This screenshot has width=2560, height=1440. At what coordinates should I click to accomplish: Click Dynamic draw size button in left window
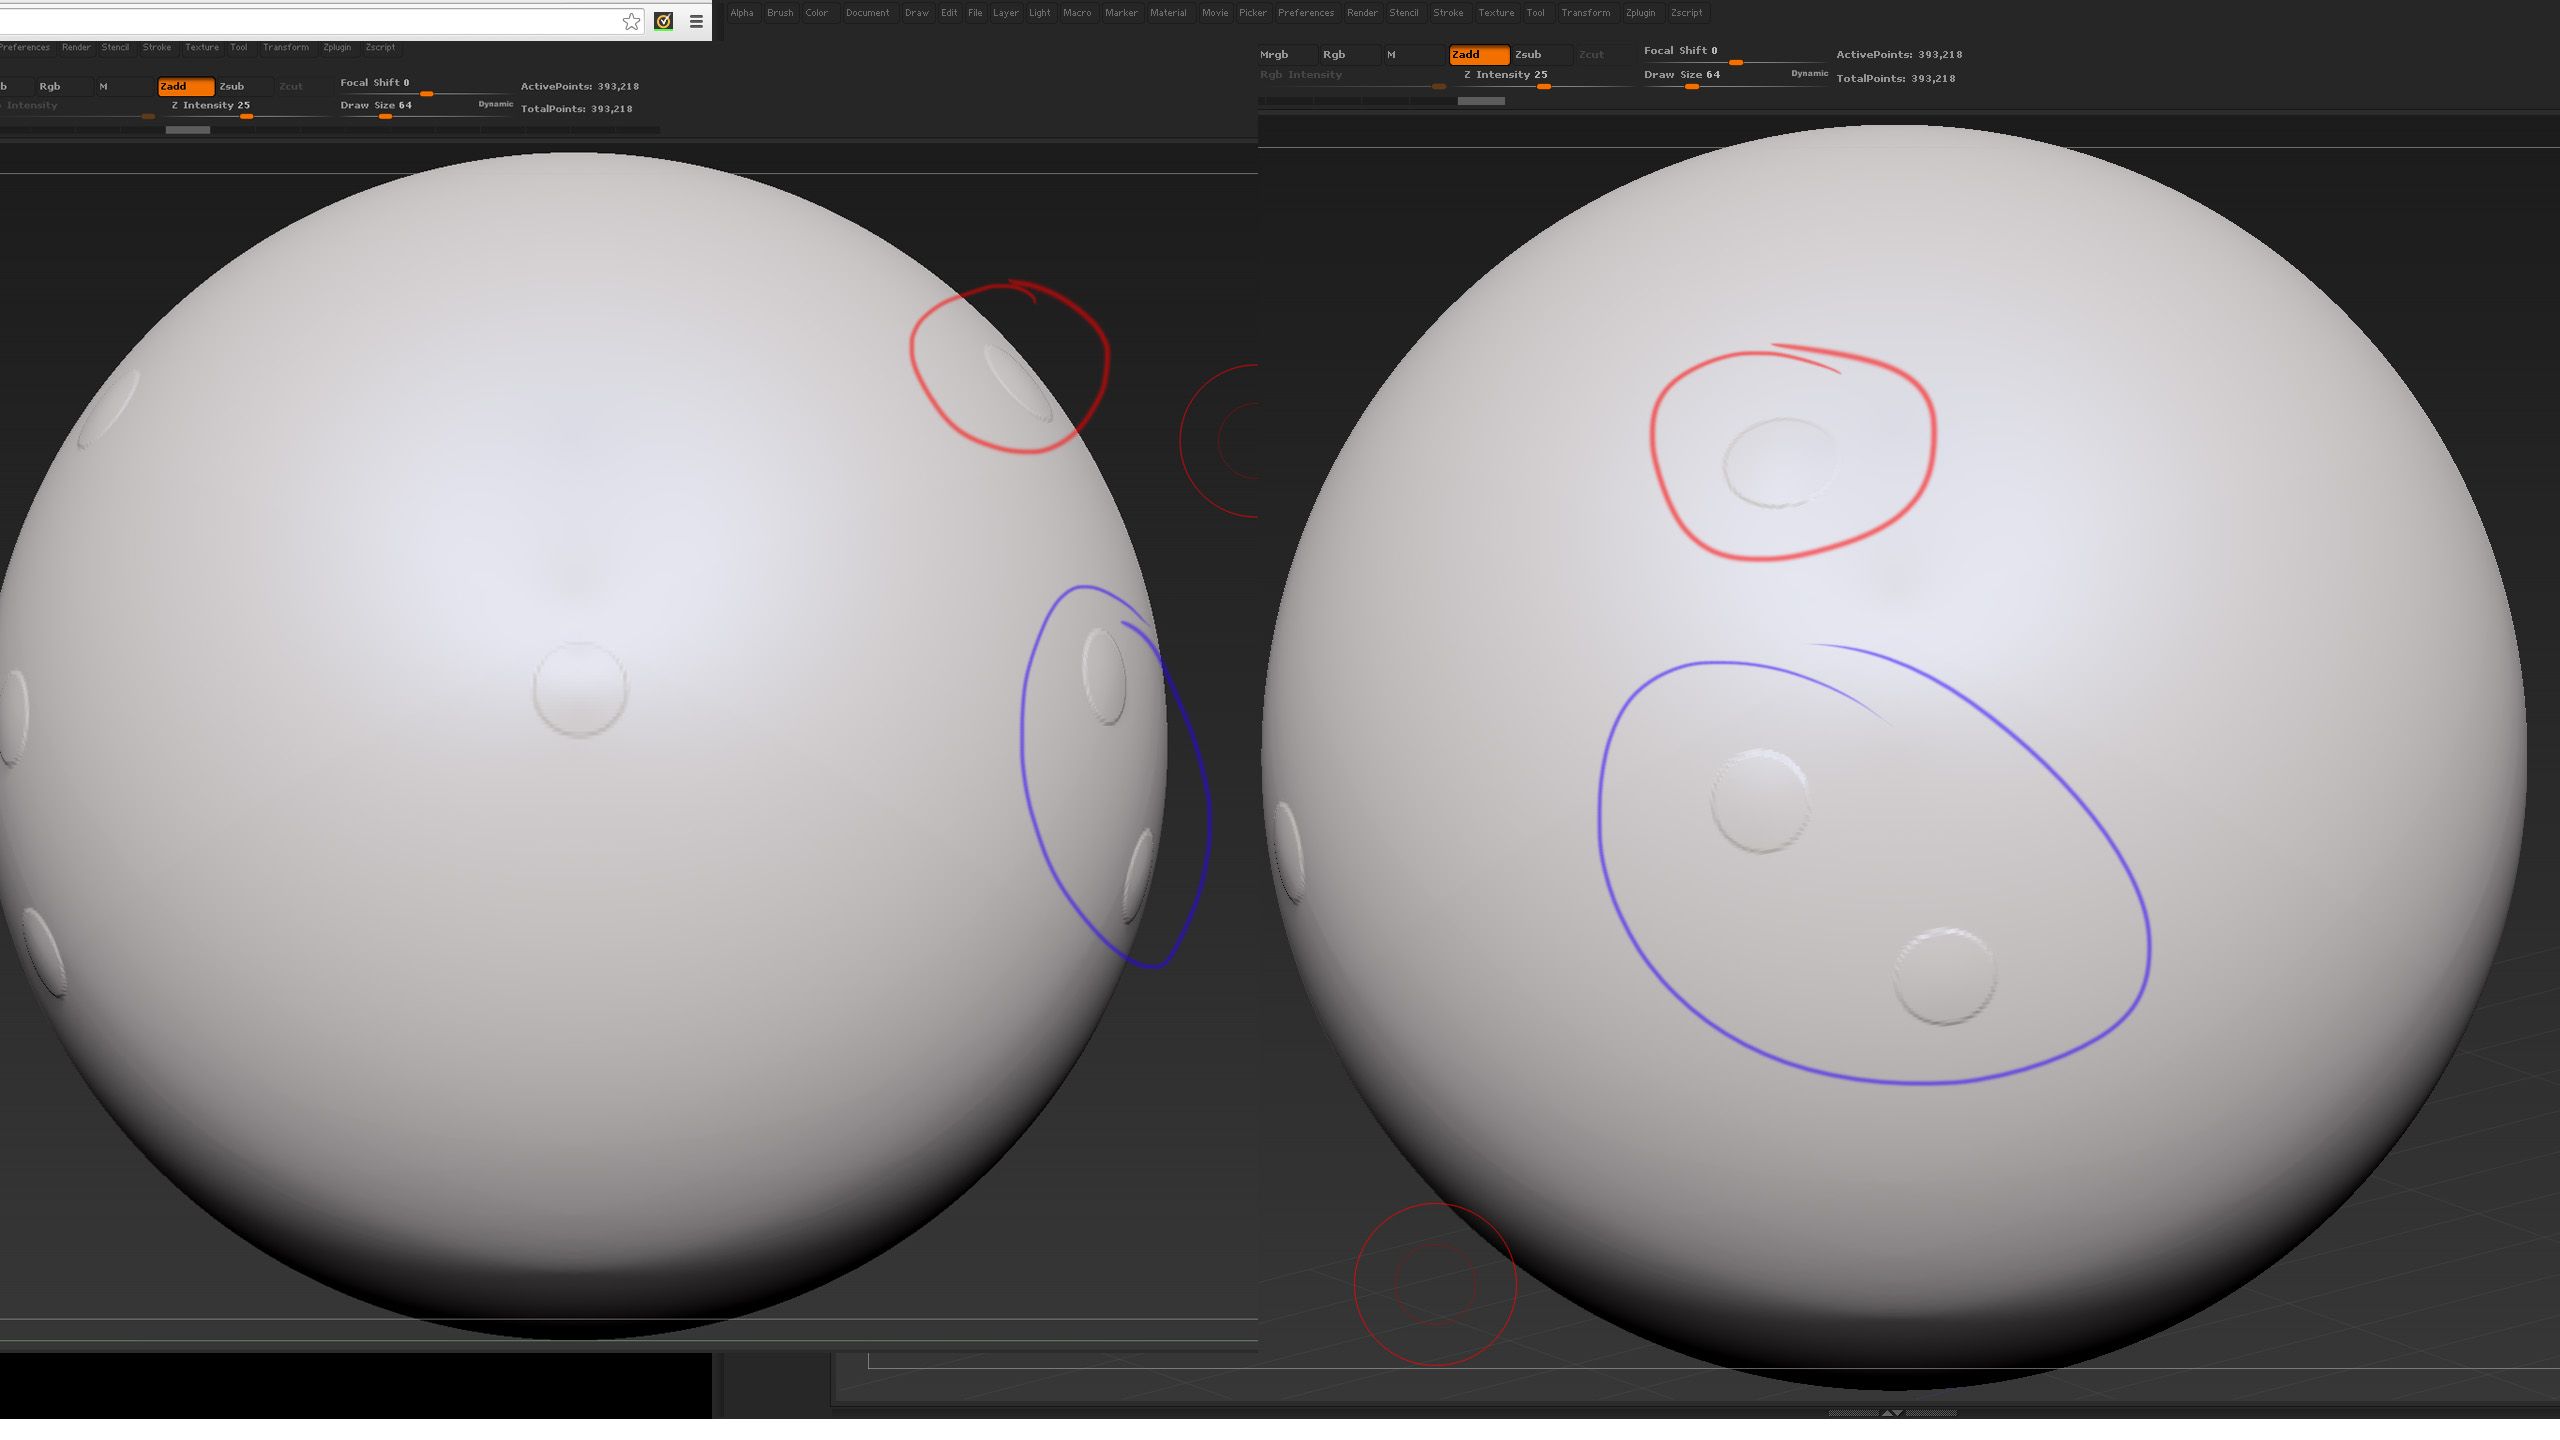click(x=496, y=104)
